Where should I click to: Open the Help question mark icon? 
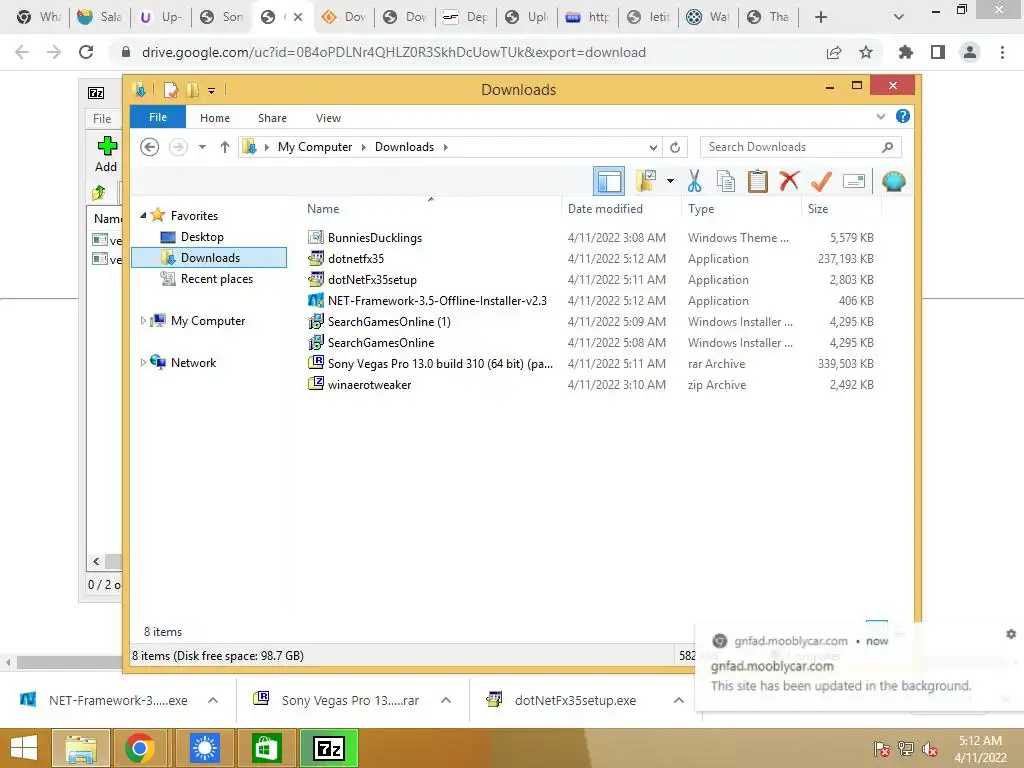[x=903, y=116]
